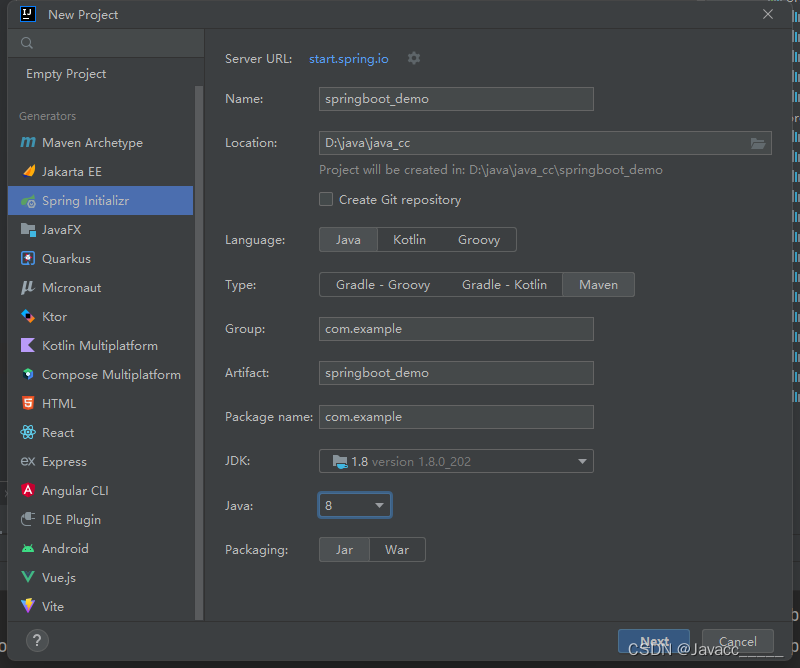Select Quarkus generator label

(66, 259)
